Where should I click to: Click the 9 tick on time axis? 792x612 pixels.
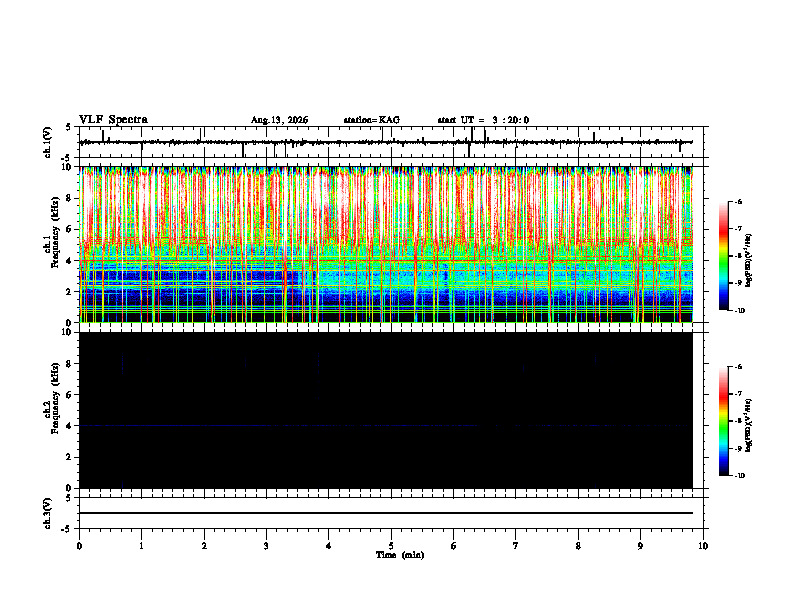(640, 546)
